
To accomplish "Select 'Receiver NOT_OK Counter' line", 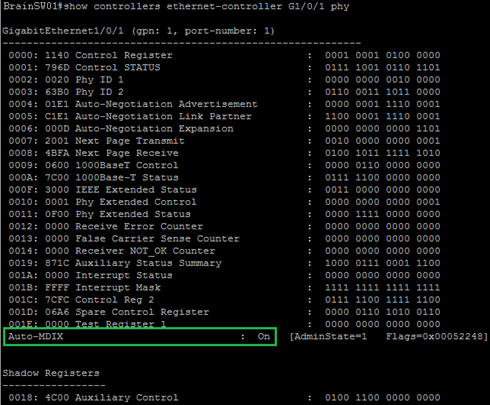I will (x=224, y=251).
